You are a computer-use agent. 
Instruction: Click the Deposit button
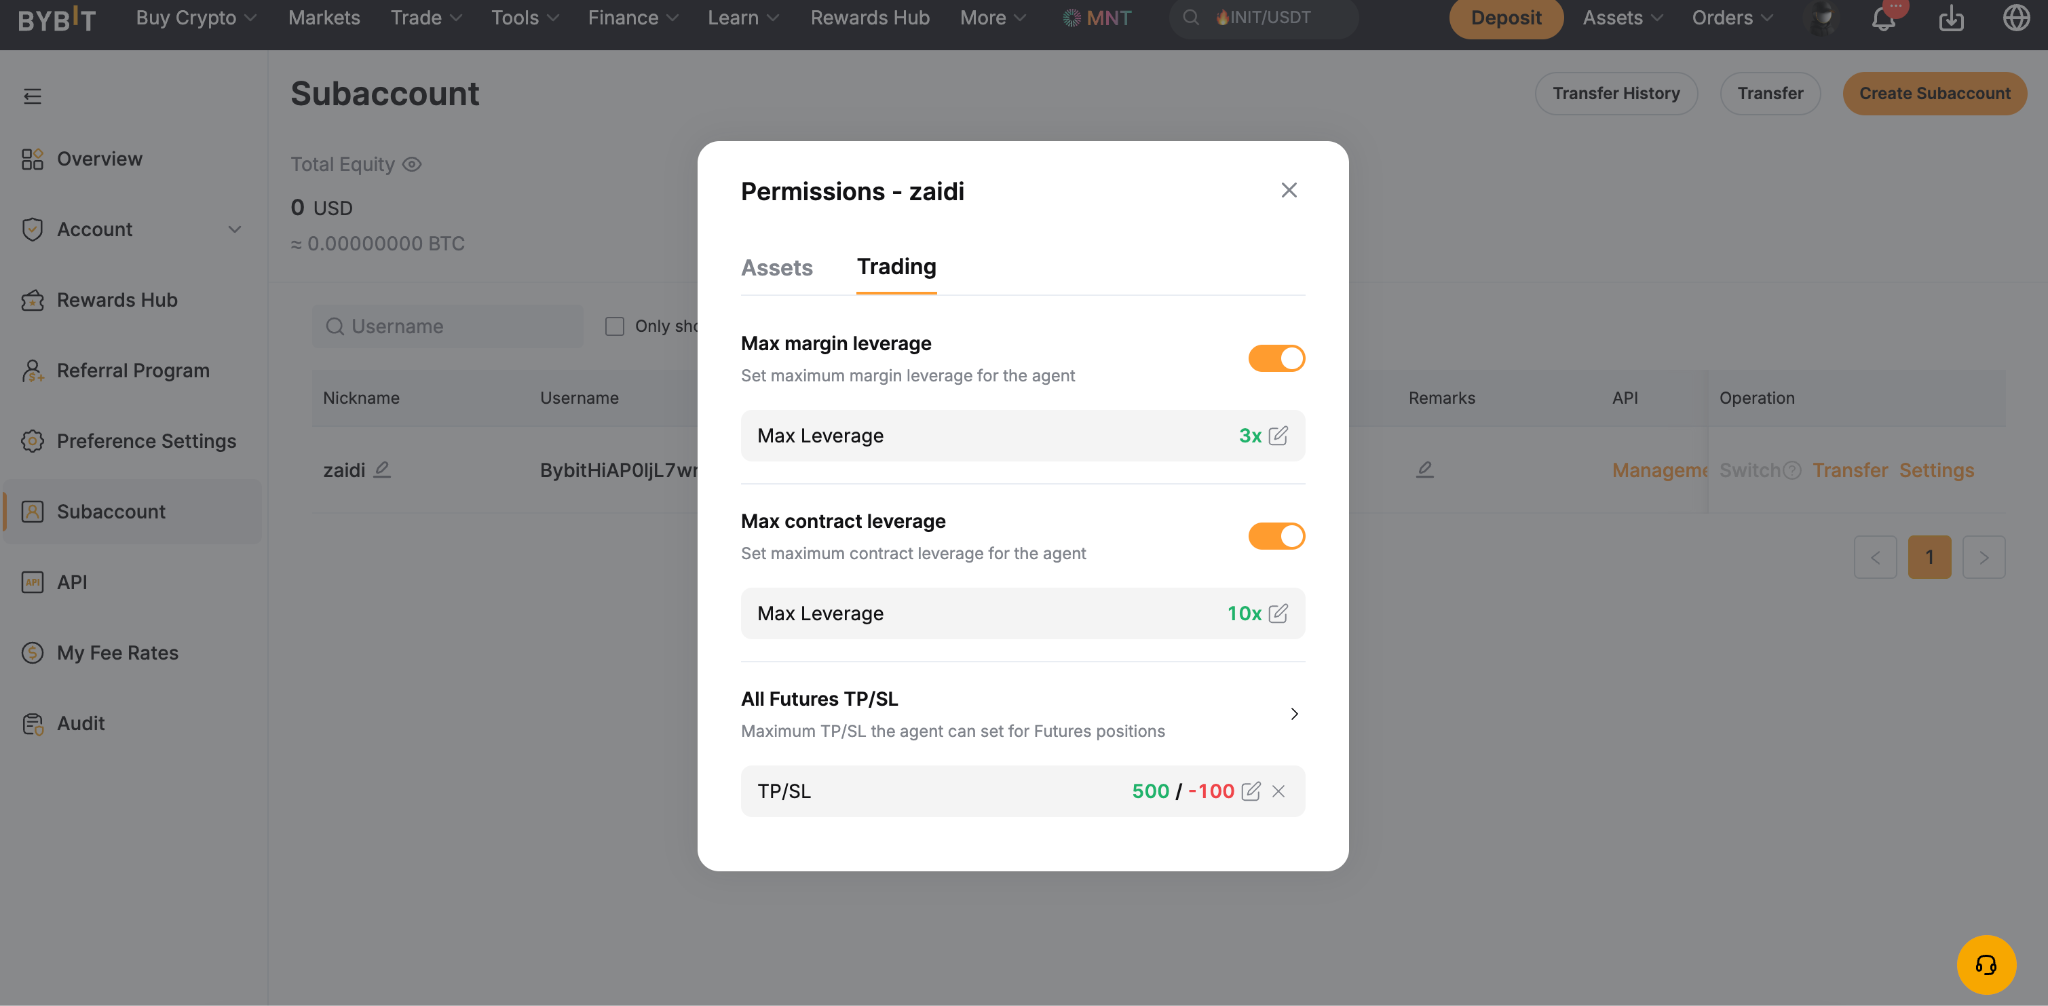click(1506, 18)
